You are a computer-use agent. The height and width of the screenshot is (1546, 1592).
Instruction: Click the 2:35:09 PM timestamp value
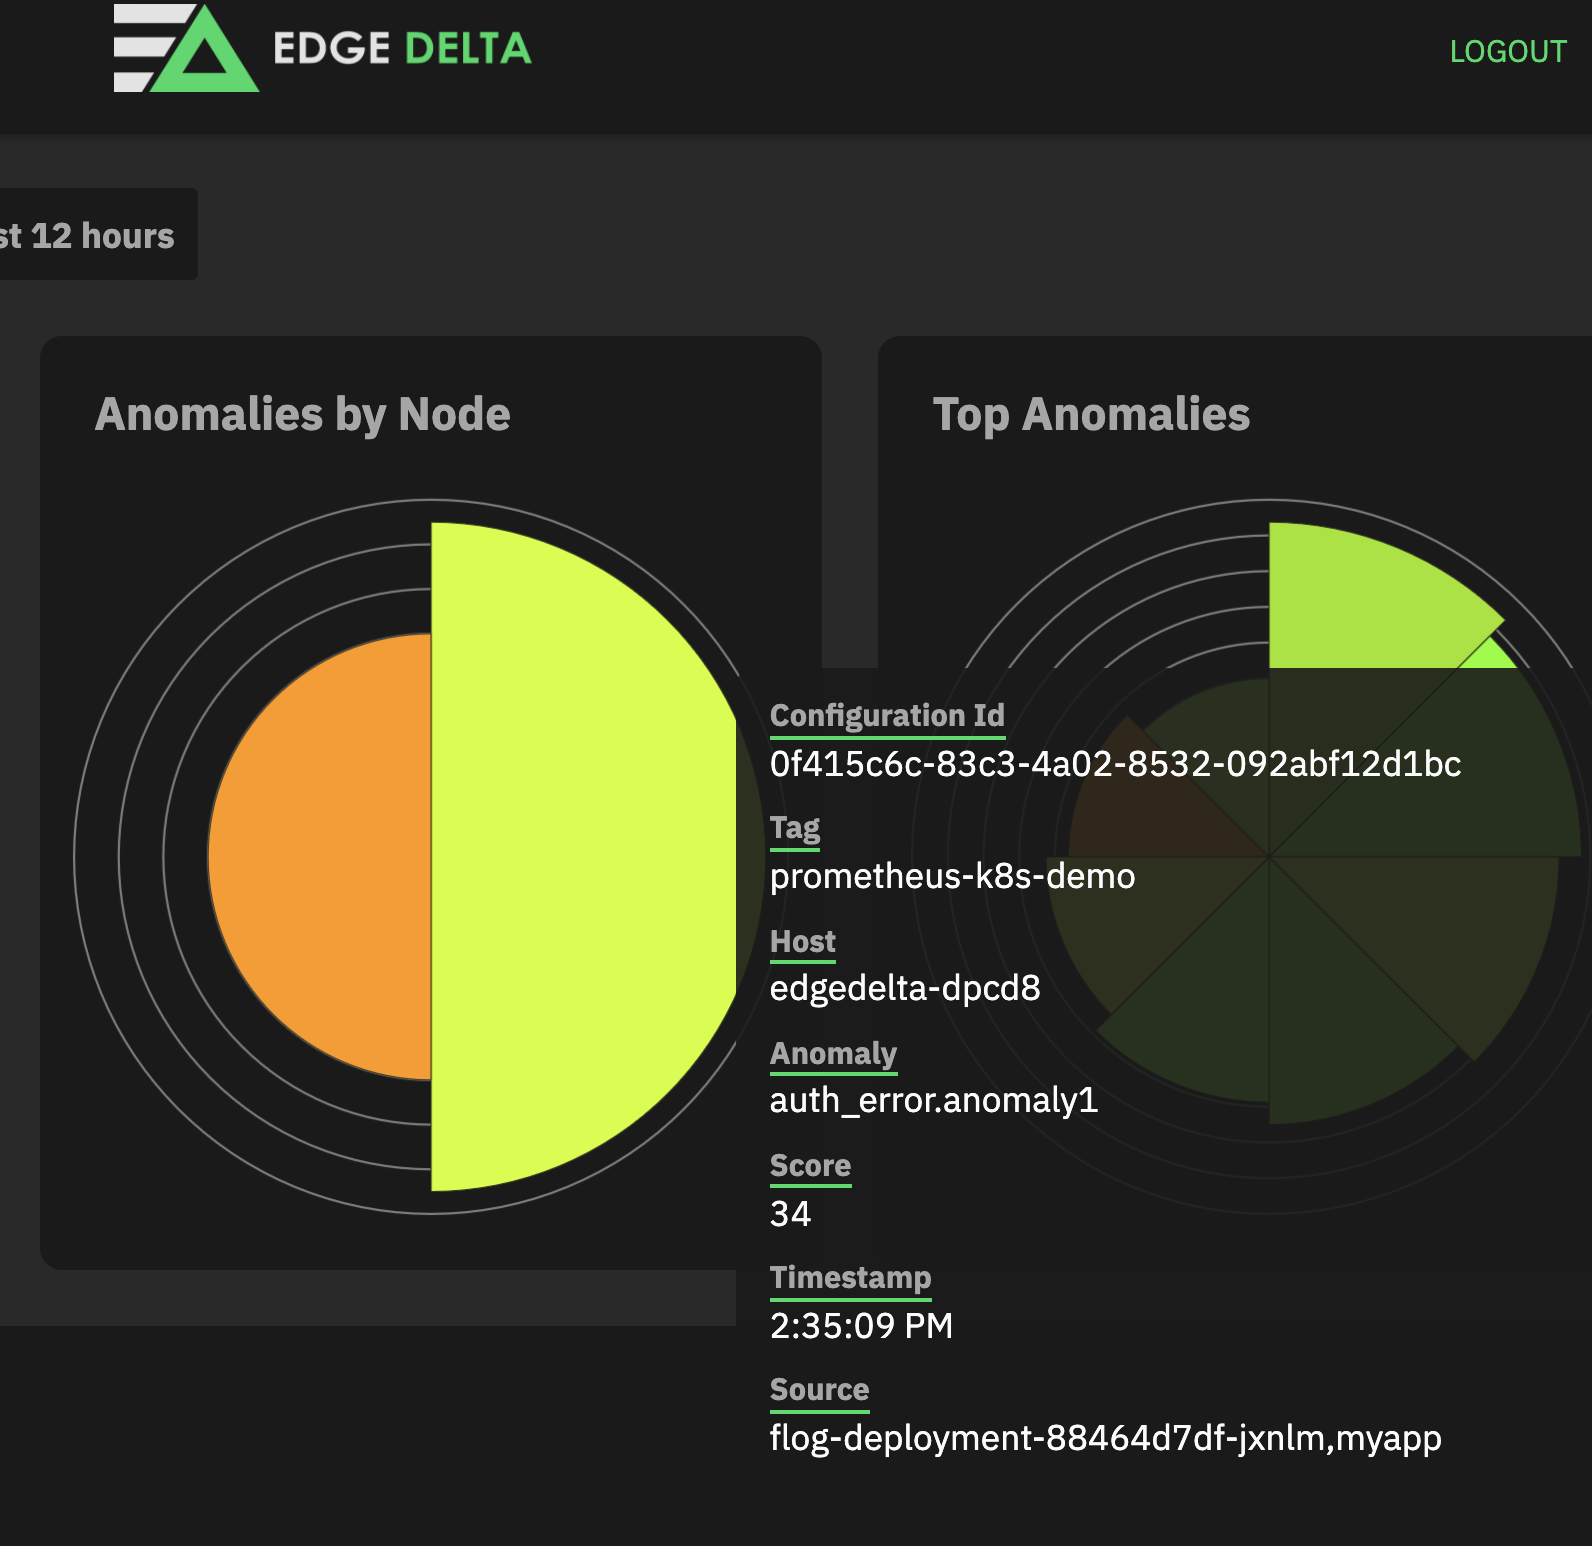(x=861, y=1326)
